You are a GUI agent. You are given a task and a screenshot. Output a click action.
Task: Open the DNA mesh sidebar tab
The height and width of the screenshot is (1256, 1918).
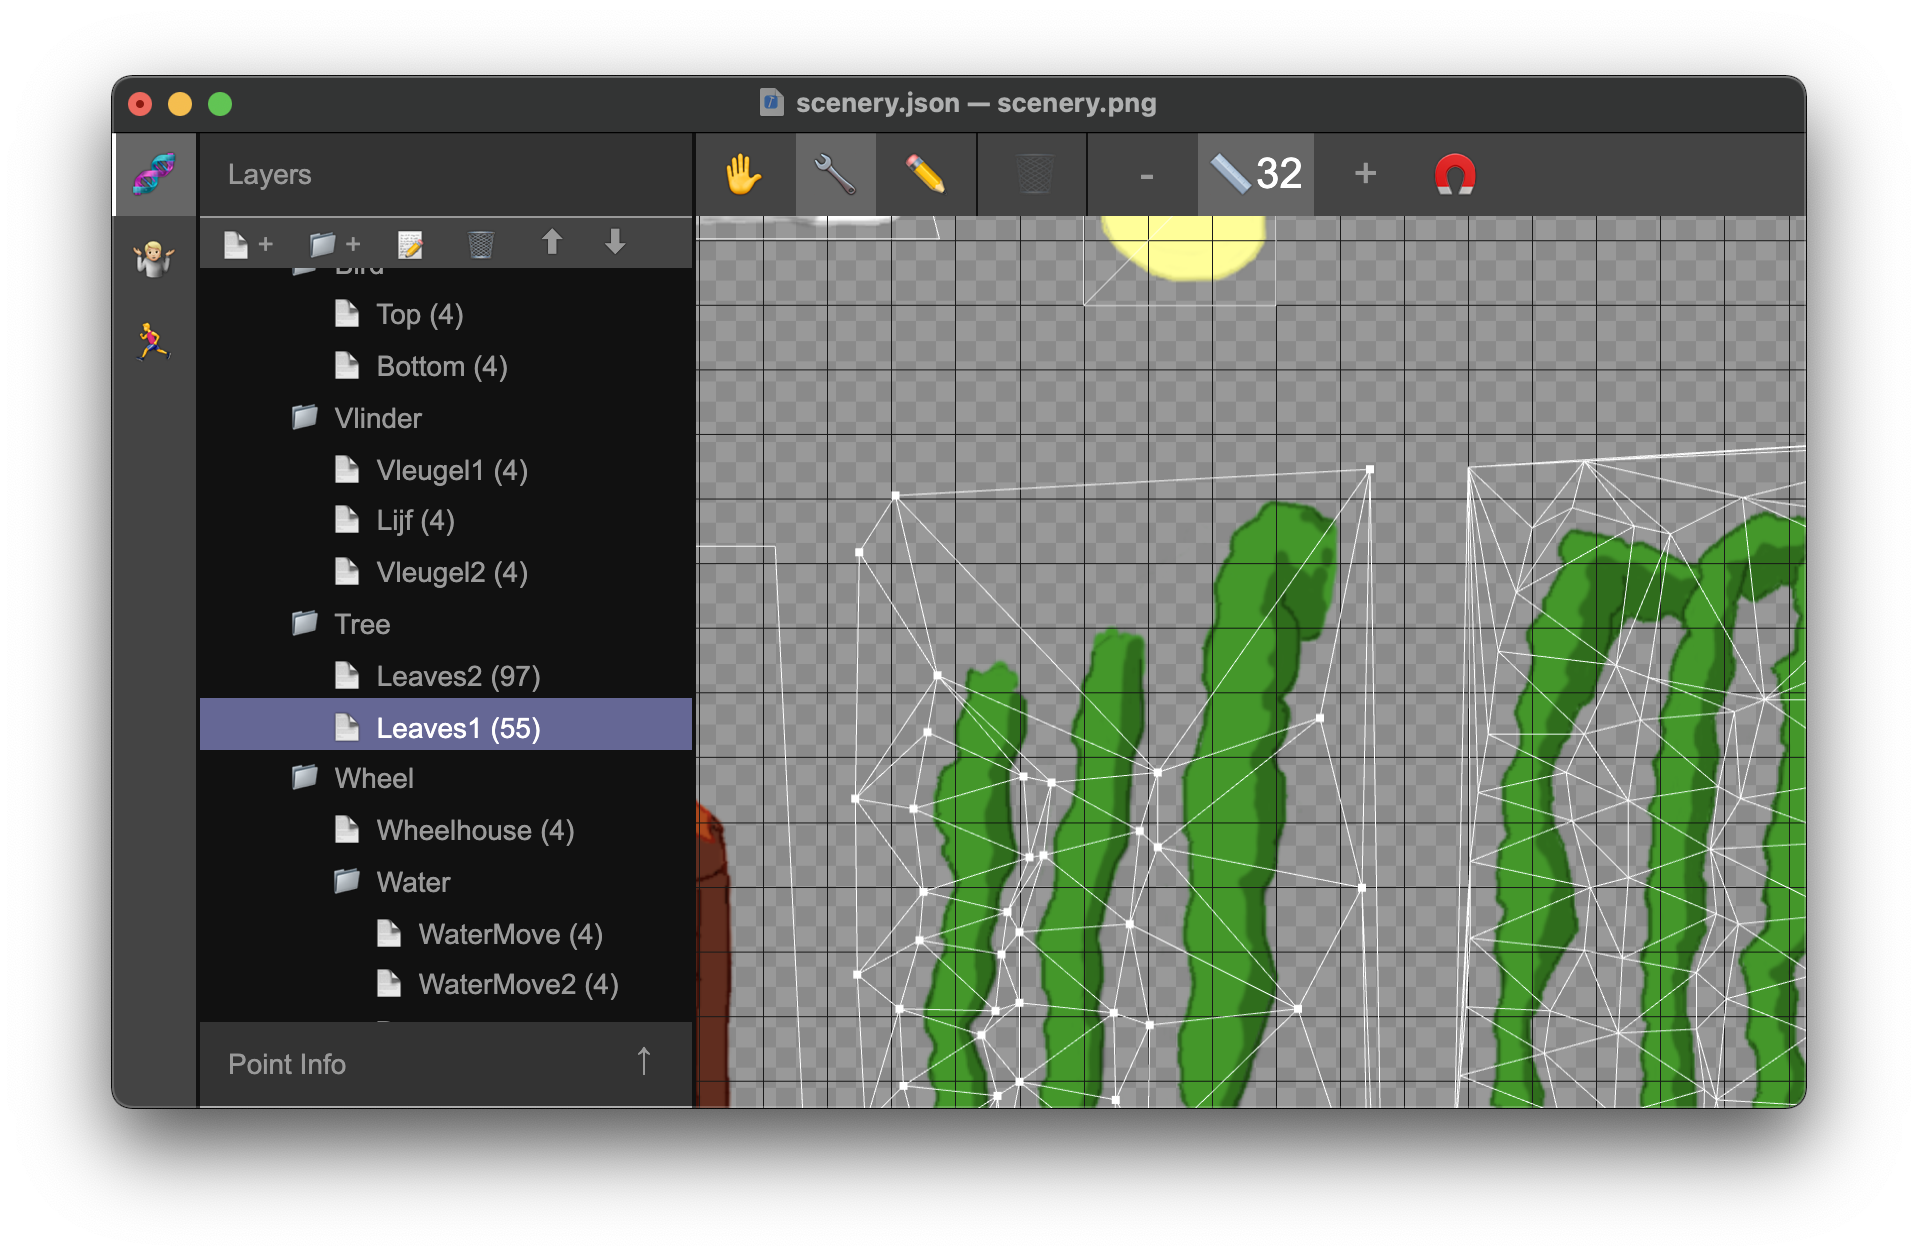pos(154,175)
